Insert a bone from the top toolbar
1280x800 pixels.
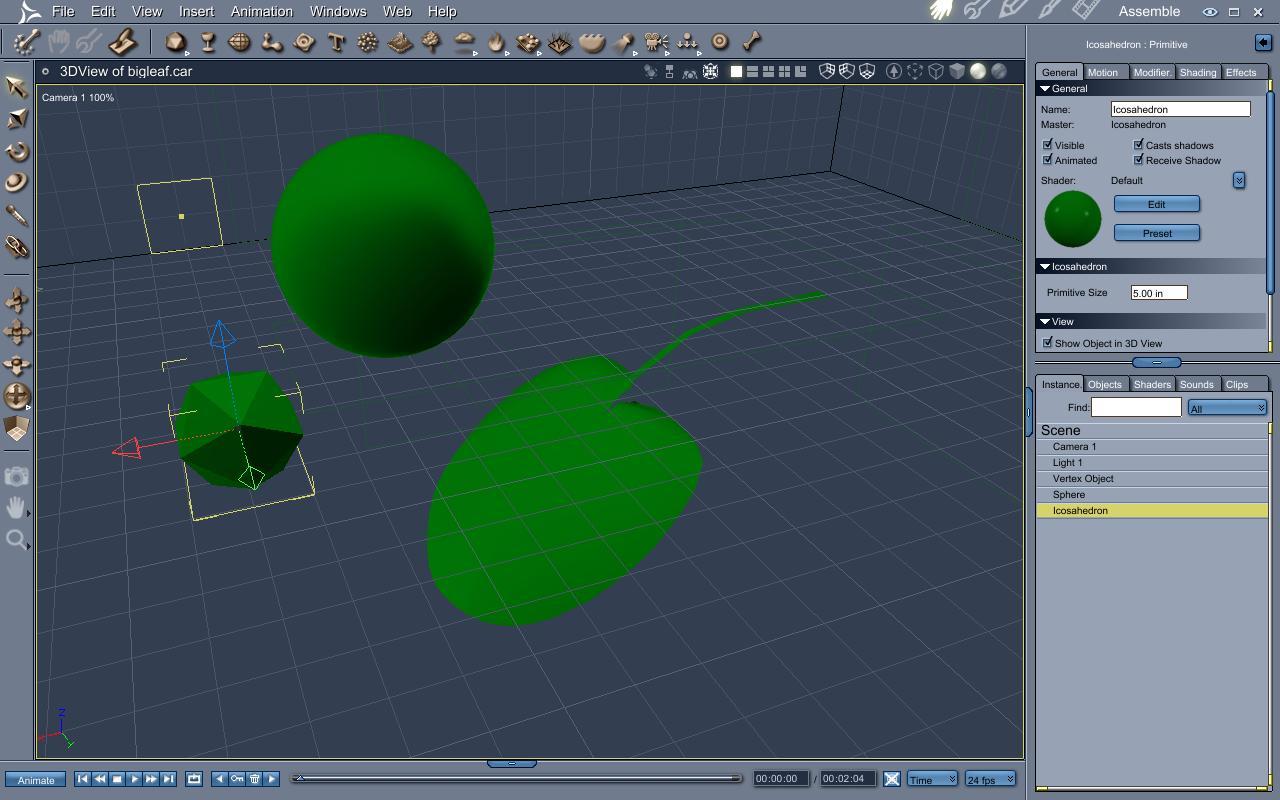752,42
